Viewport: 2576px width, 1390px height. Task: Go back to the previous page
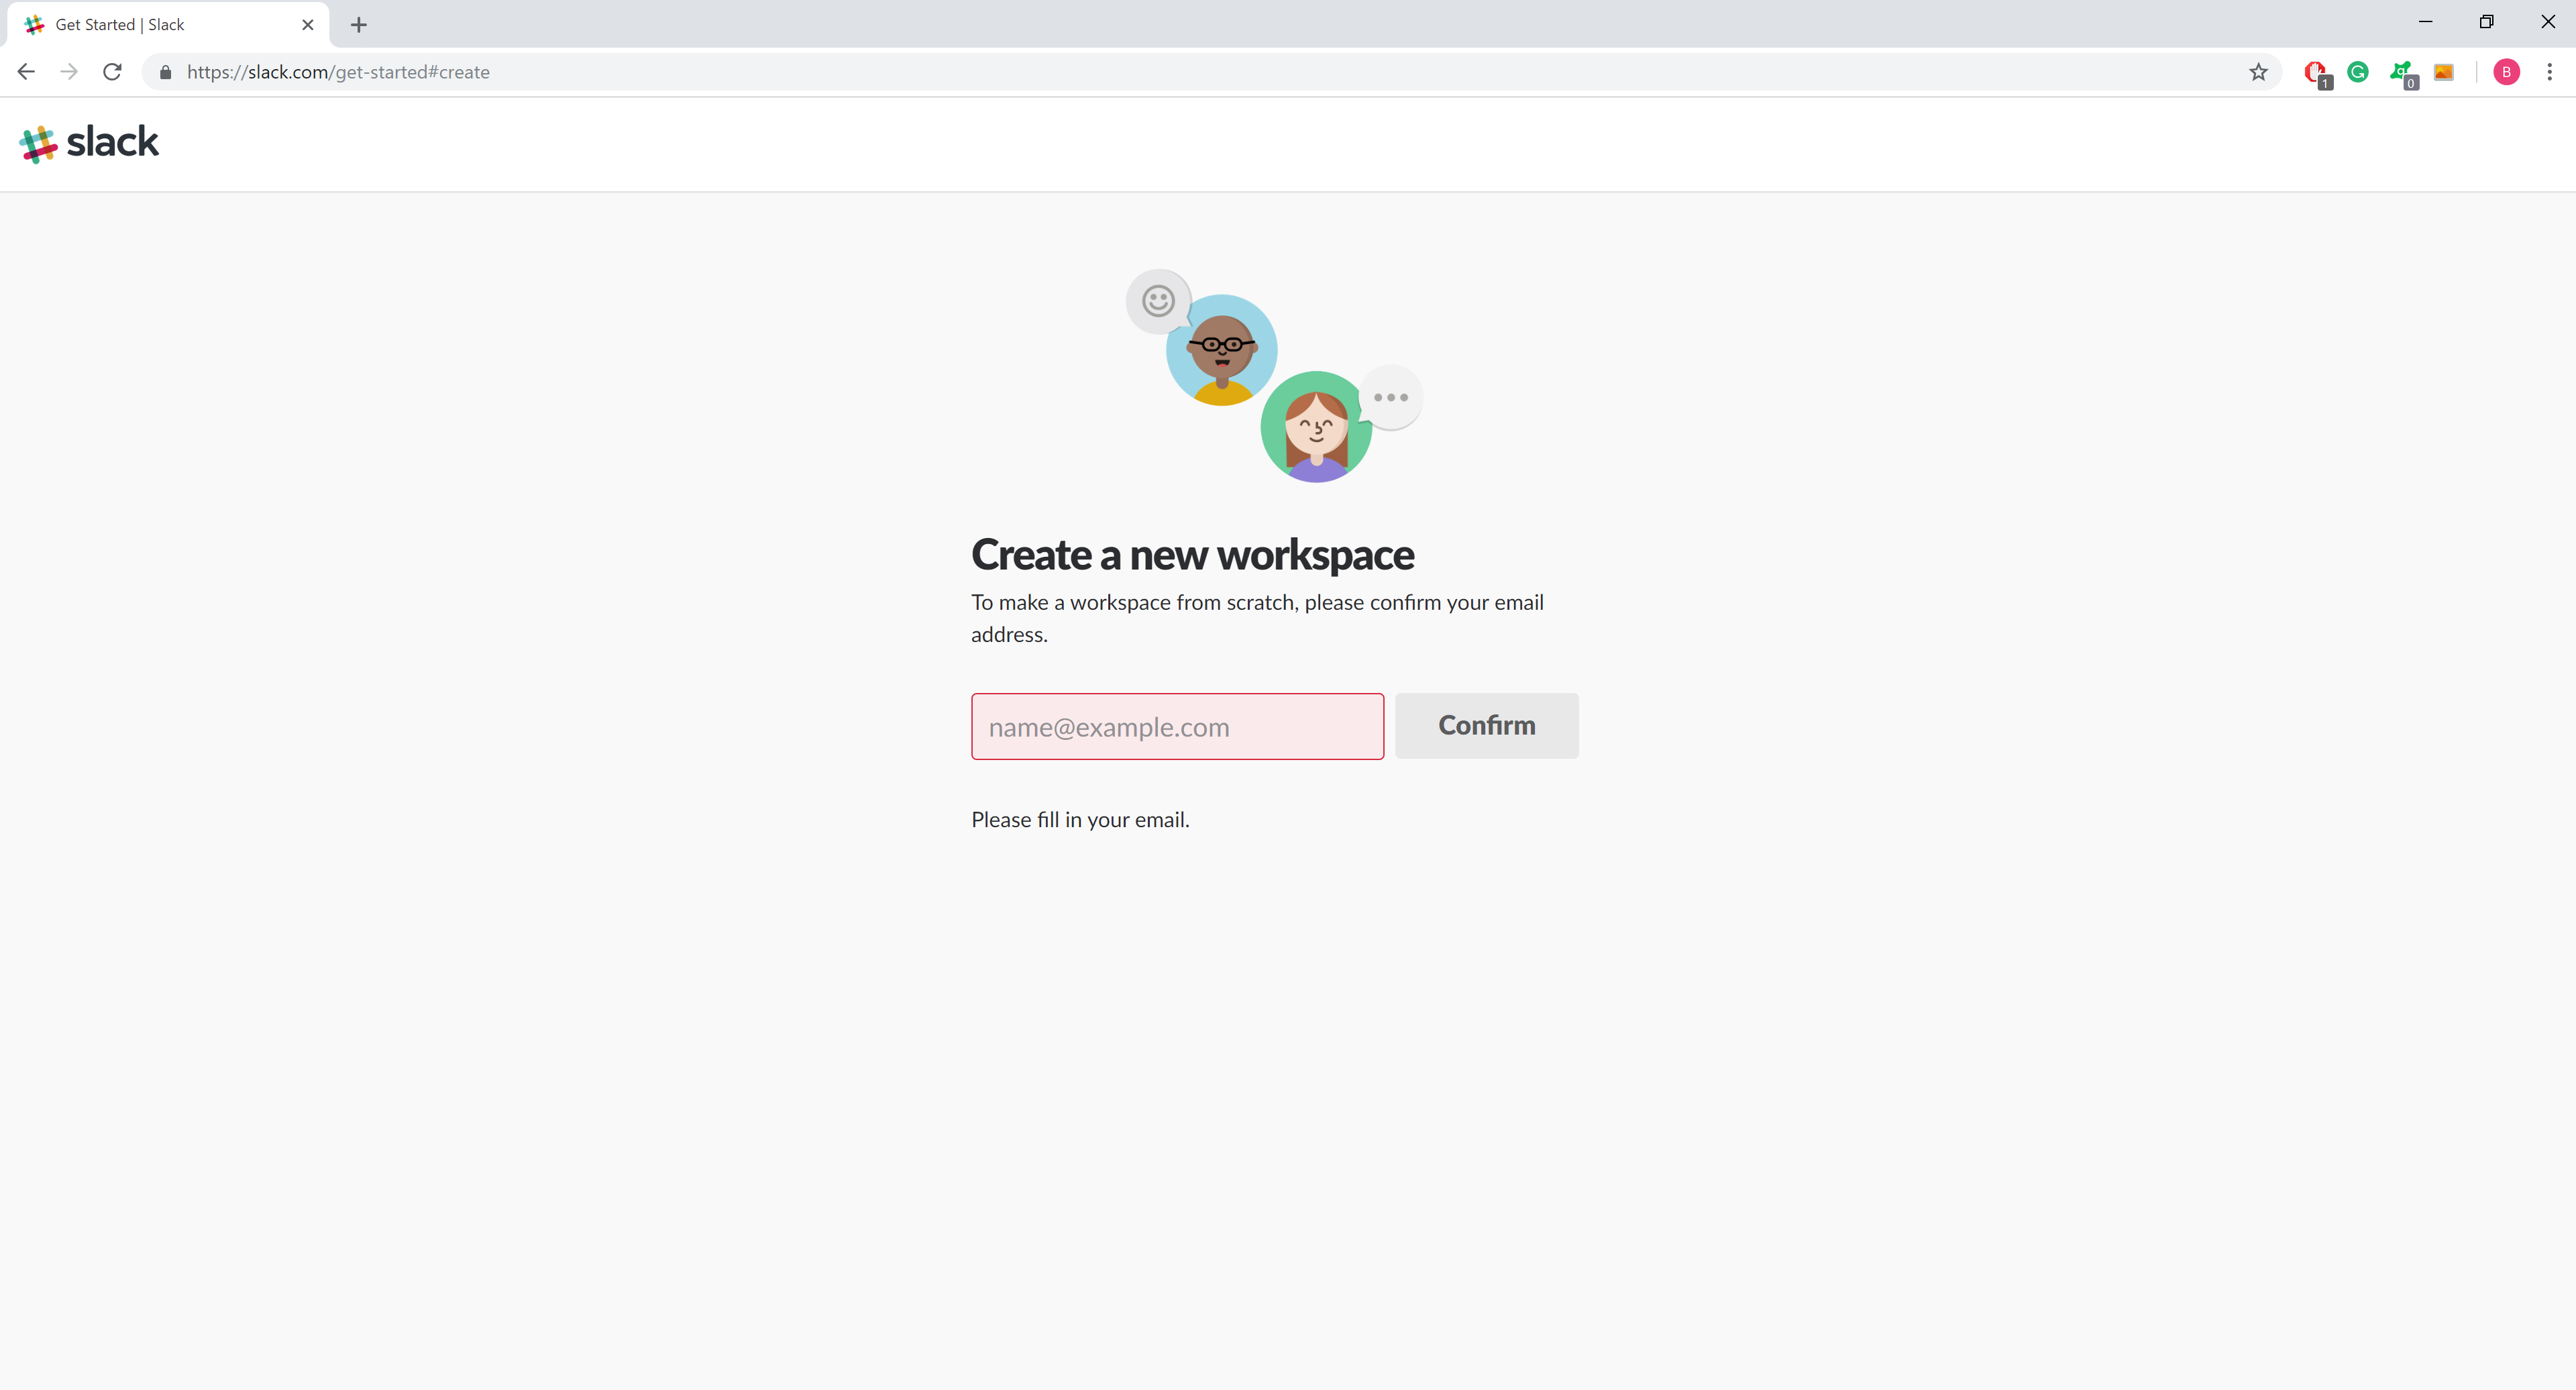click(x=26, y=72)
